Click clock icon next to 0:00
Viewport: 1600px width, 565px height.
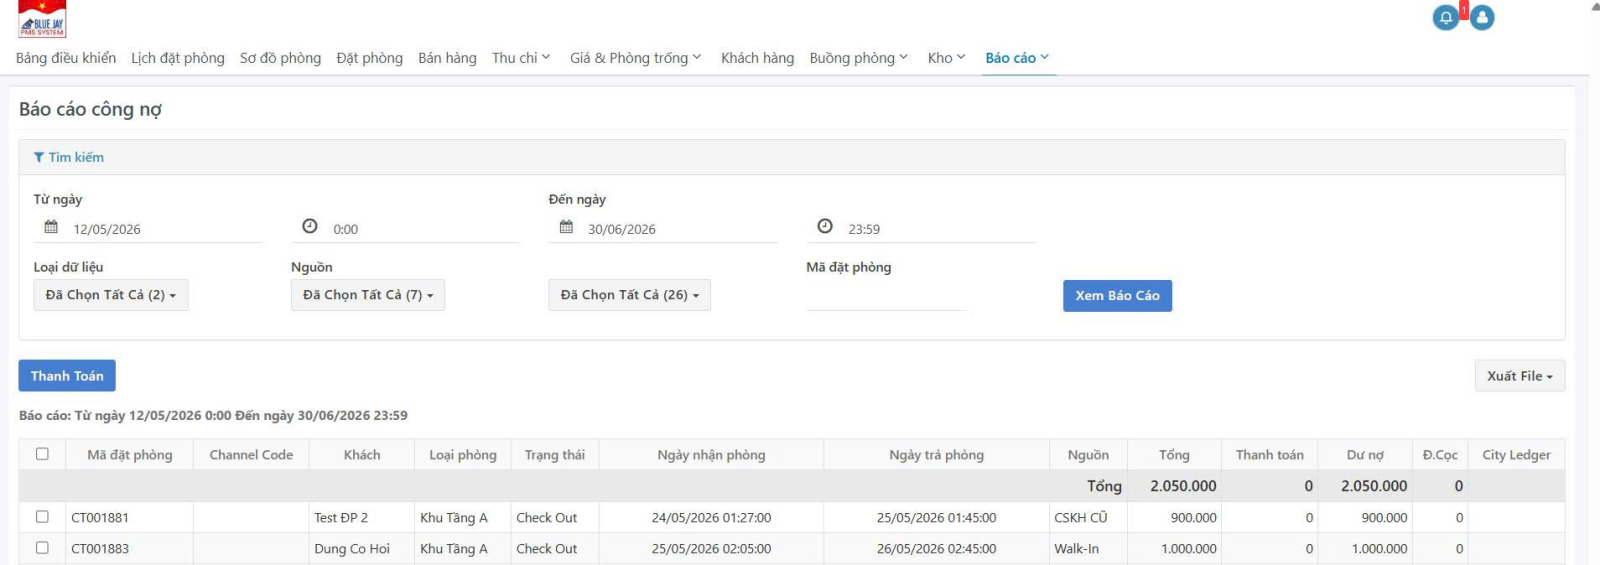coord(310,227)
